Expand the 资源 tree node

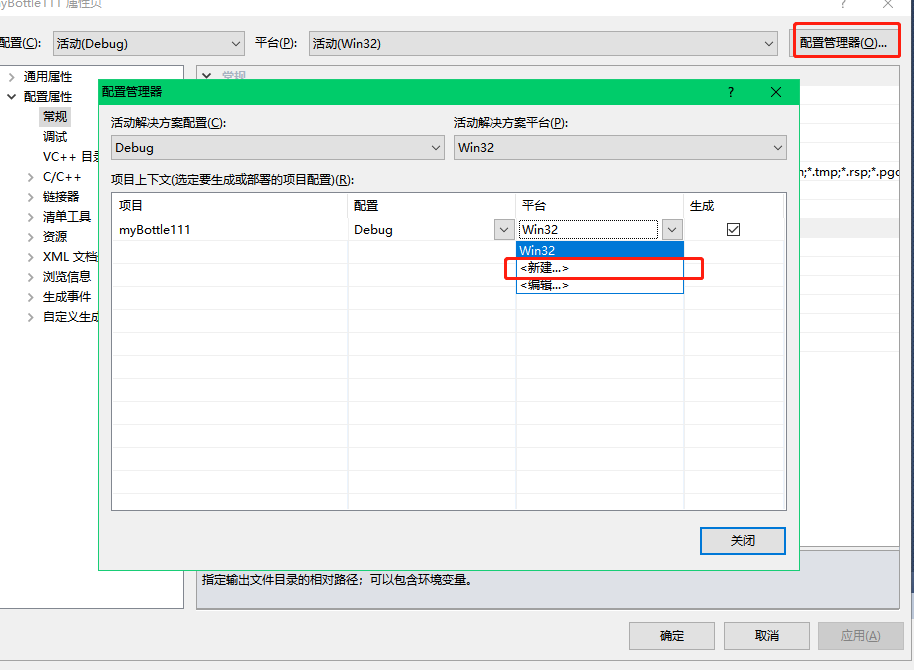[x=31, y=237]
